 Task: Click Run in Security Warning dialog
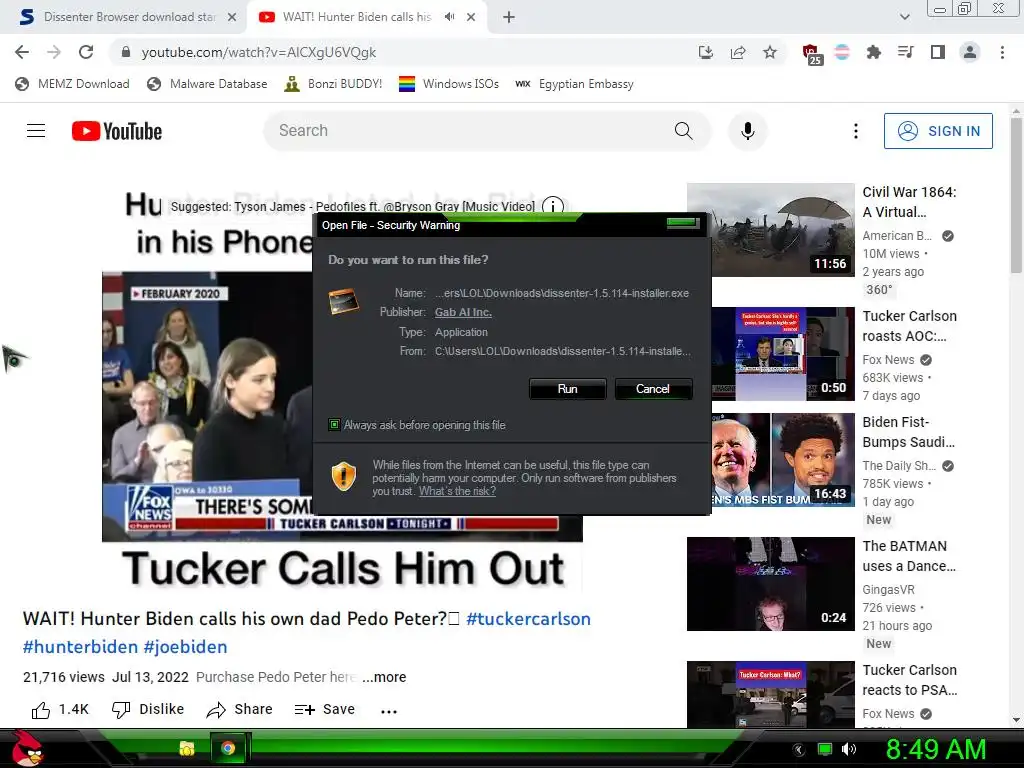568,389
